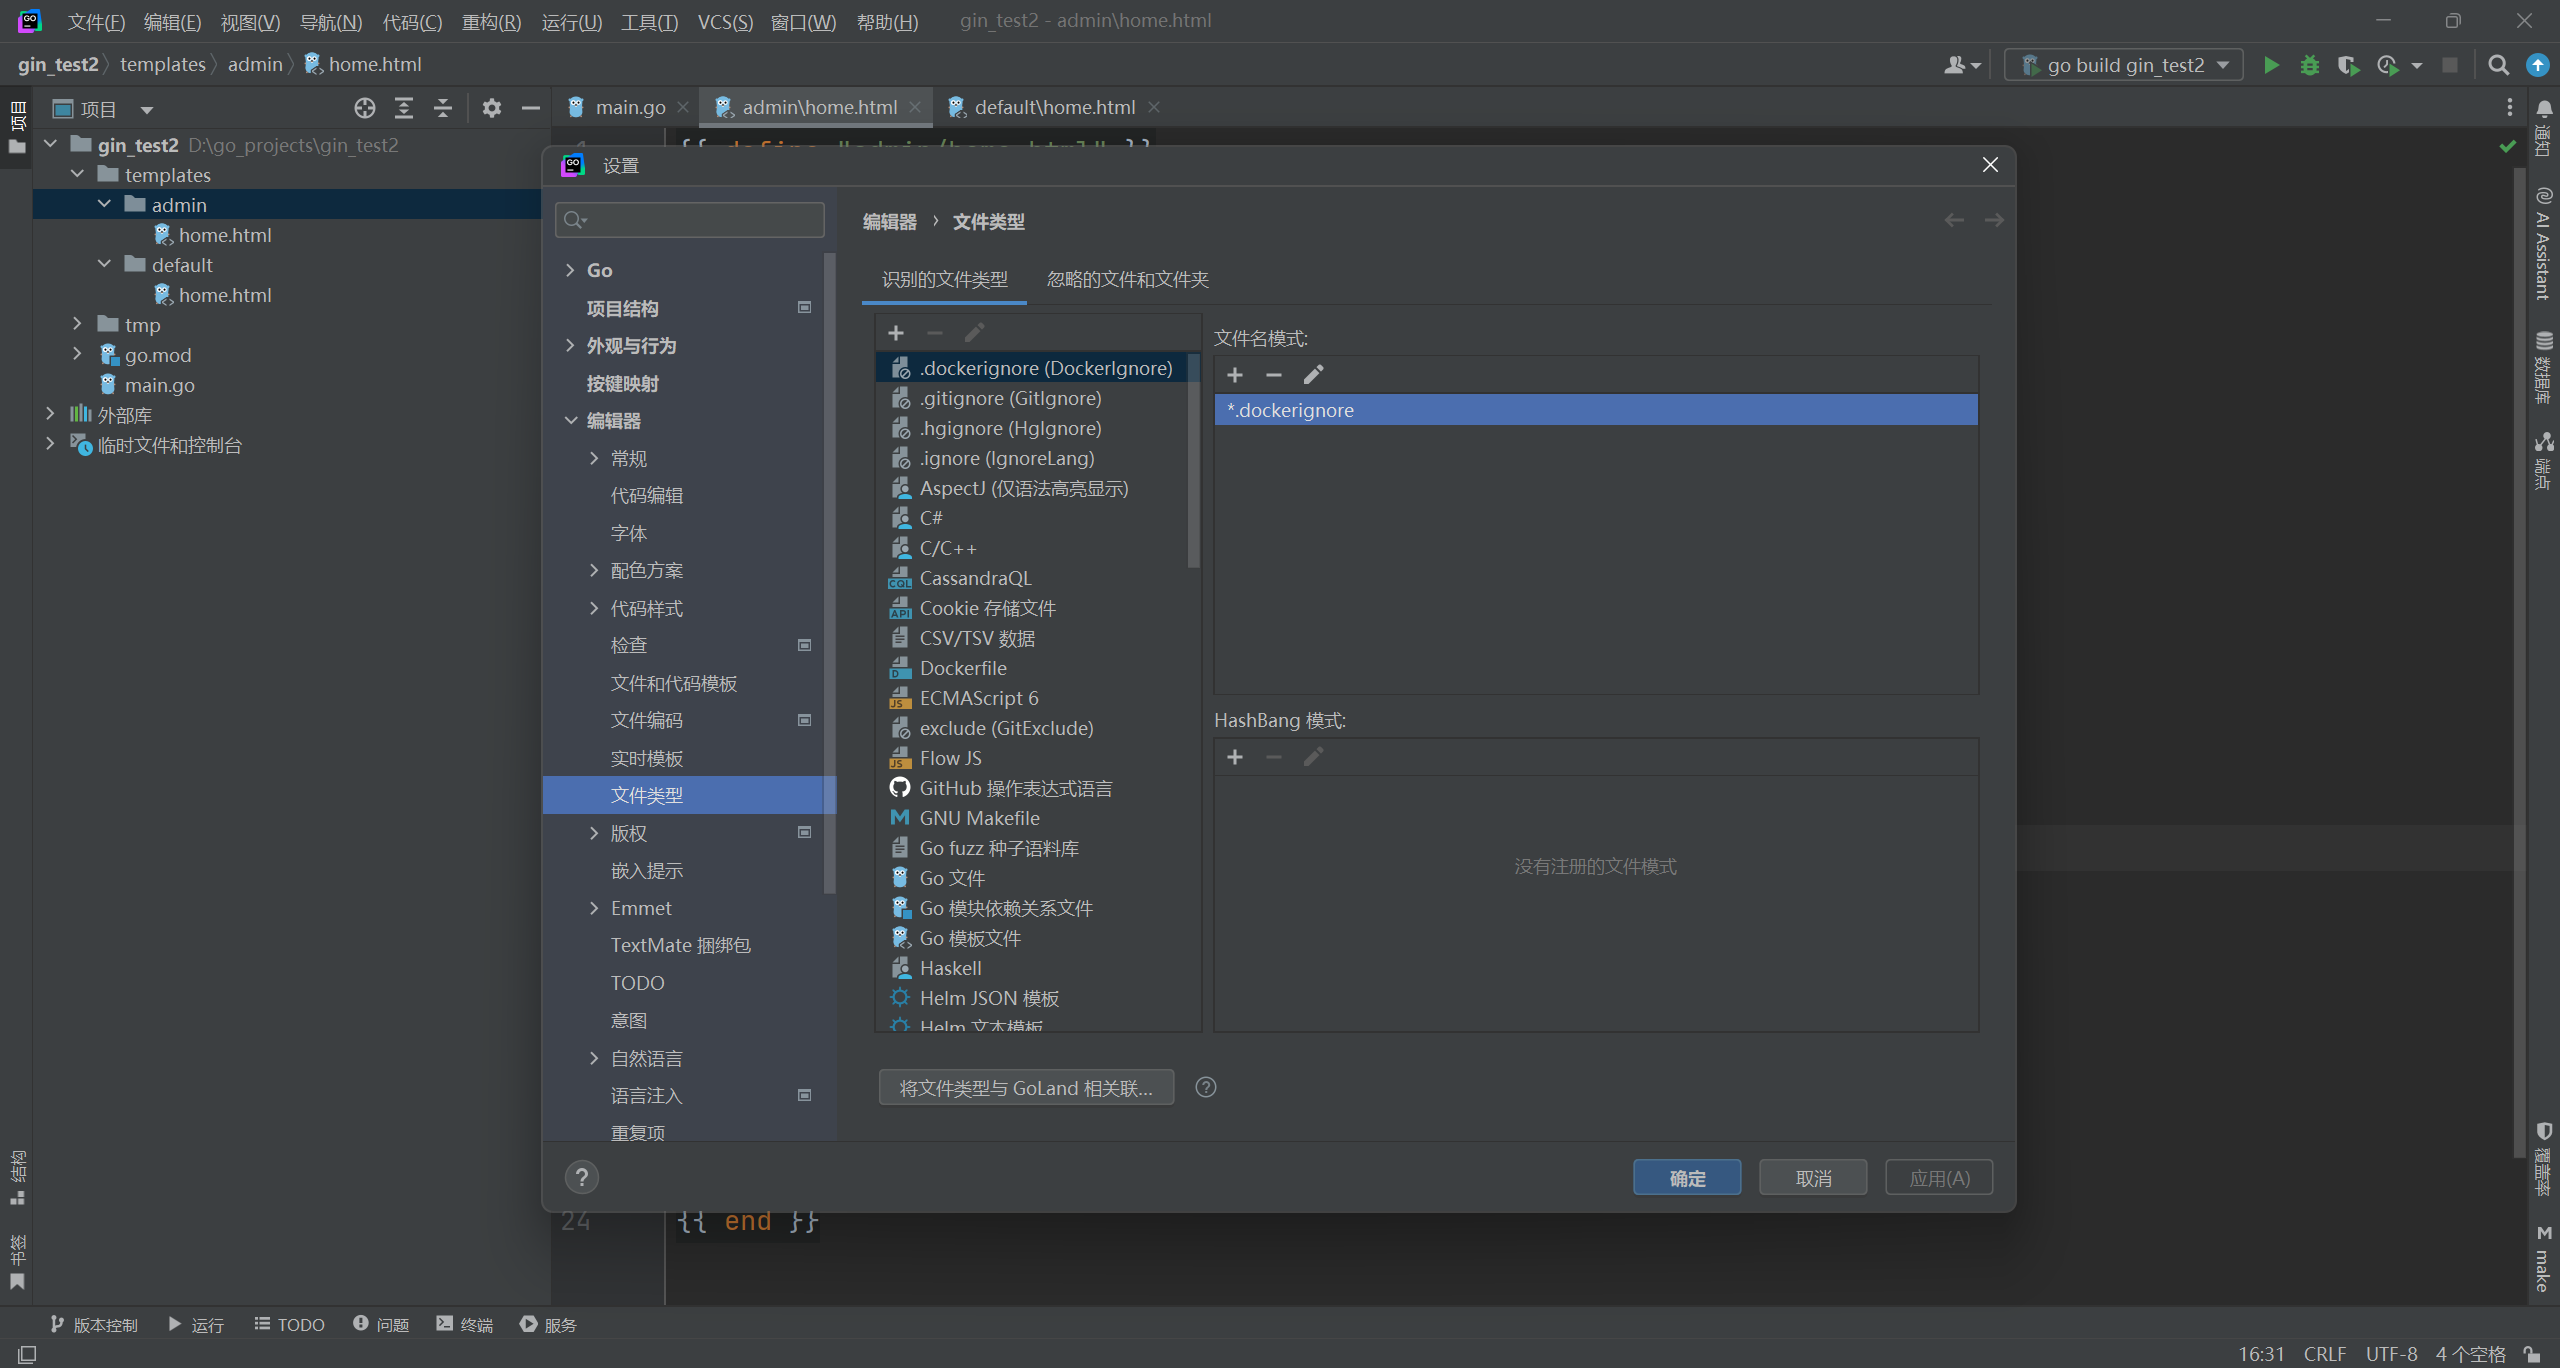The image size is (2560, 1368).
Task: Select *.dockerignore pattern row
Action: click(1596, 410)
